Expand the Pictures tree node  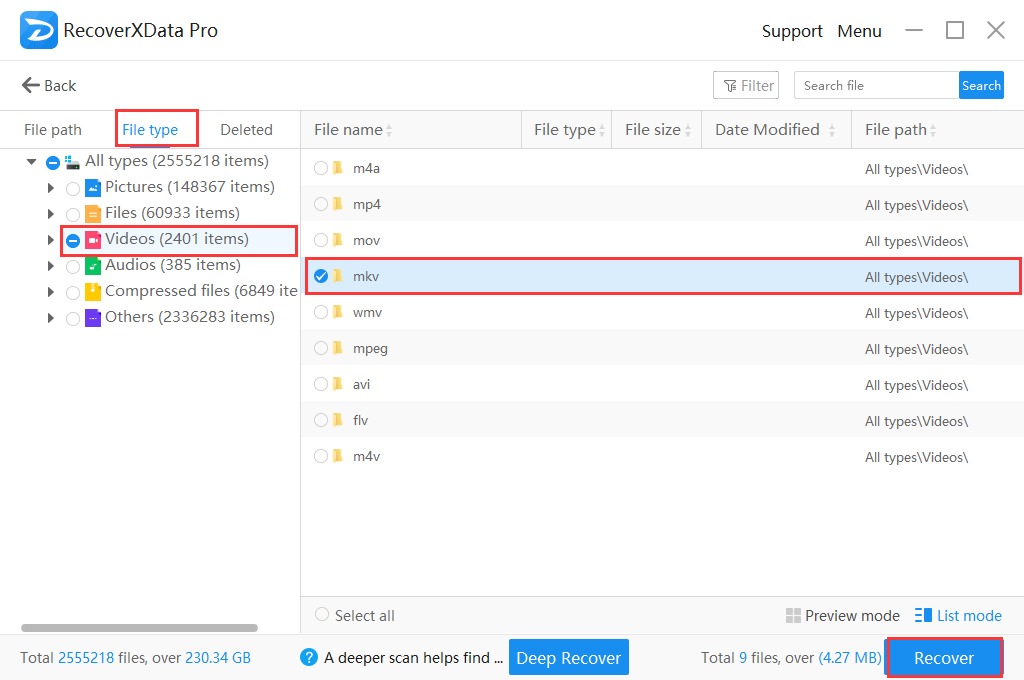(x=51, y=188)
